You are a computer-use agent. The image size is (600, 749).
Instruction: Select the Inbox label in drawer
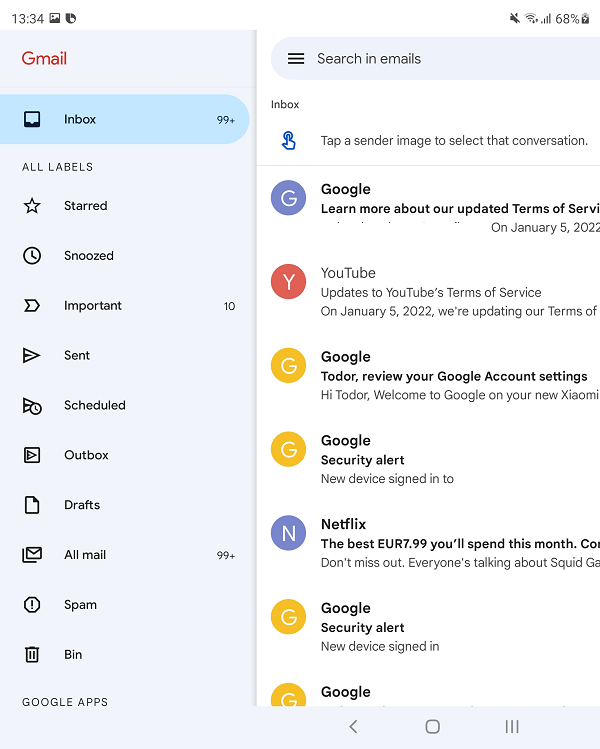tap(124, 119)
